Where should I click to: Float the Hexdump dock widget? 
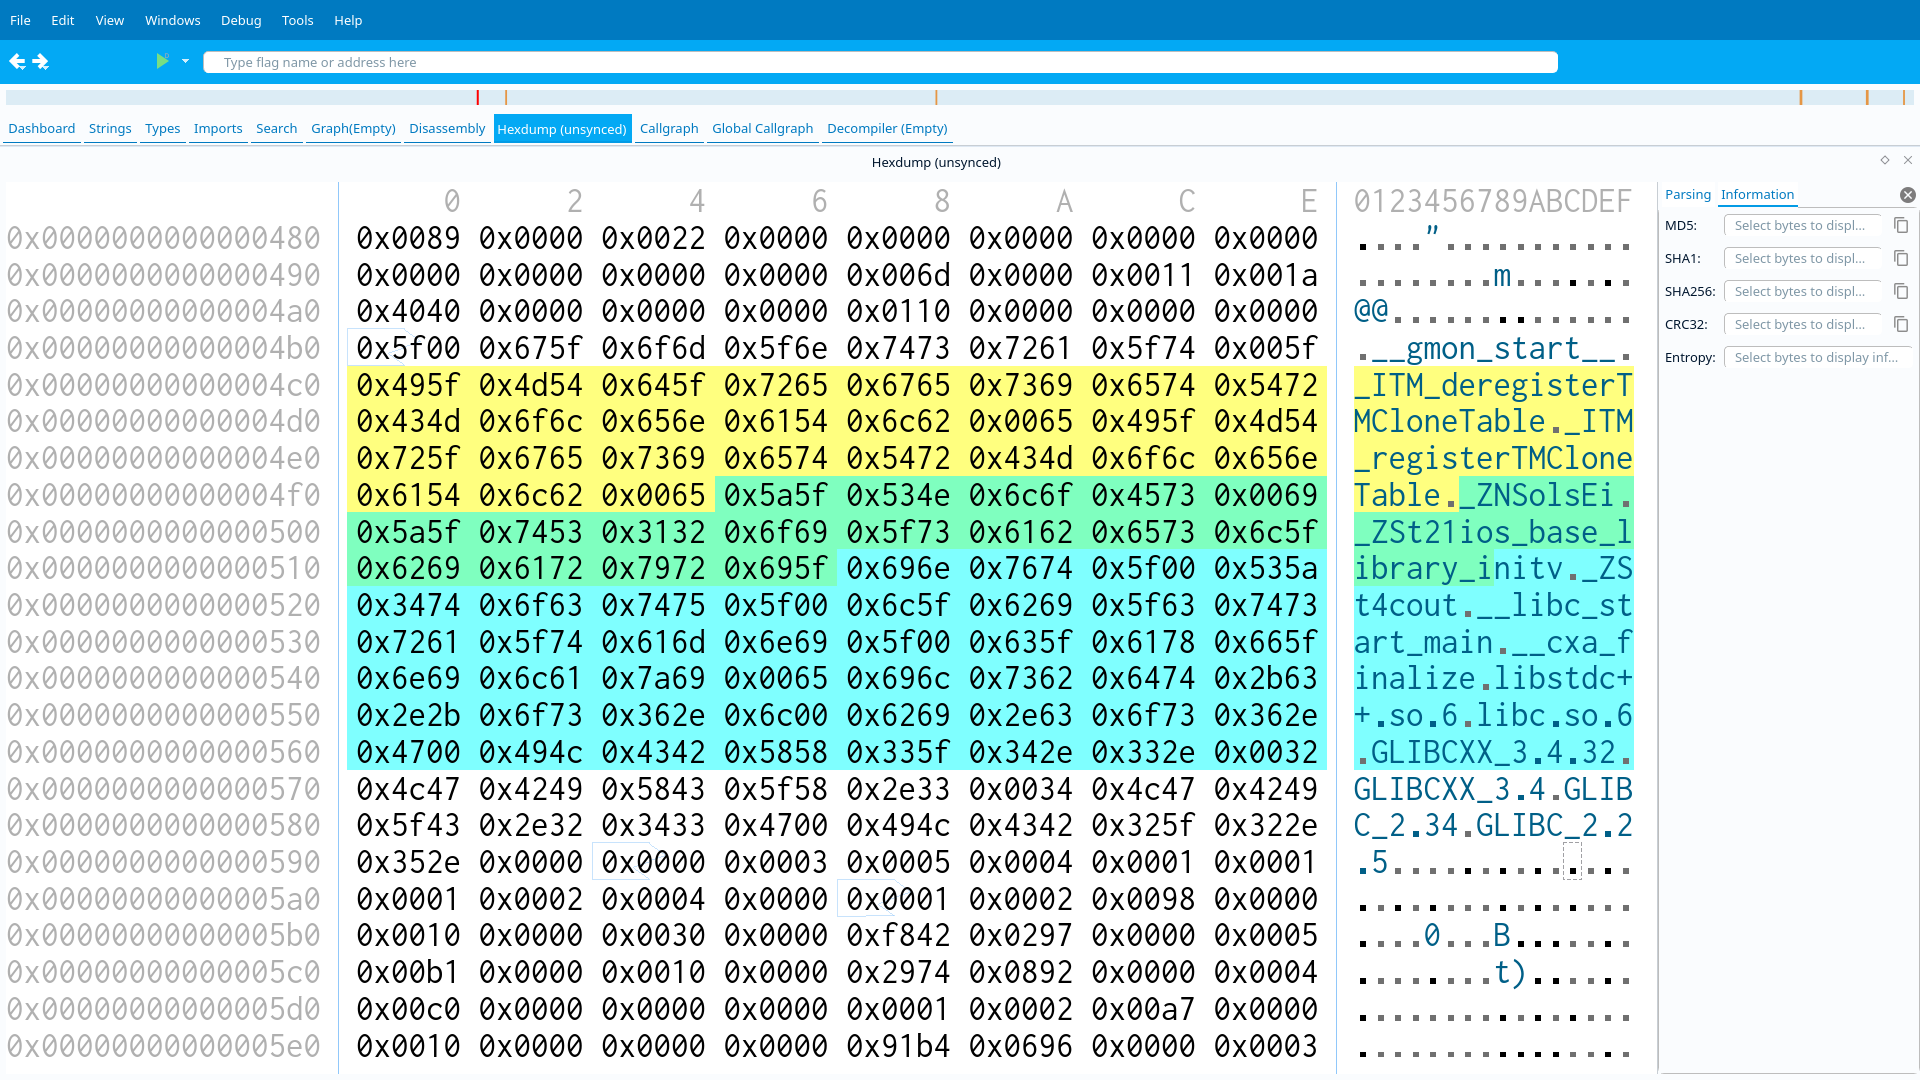(x=1885, y=161)
